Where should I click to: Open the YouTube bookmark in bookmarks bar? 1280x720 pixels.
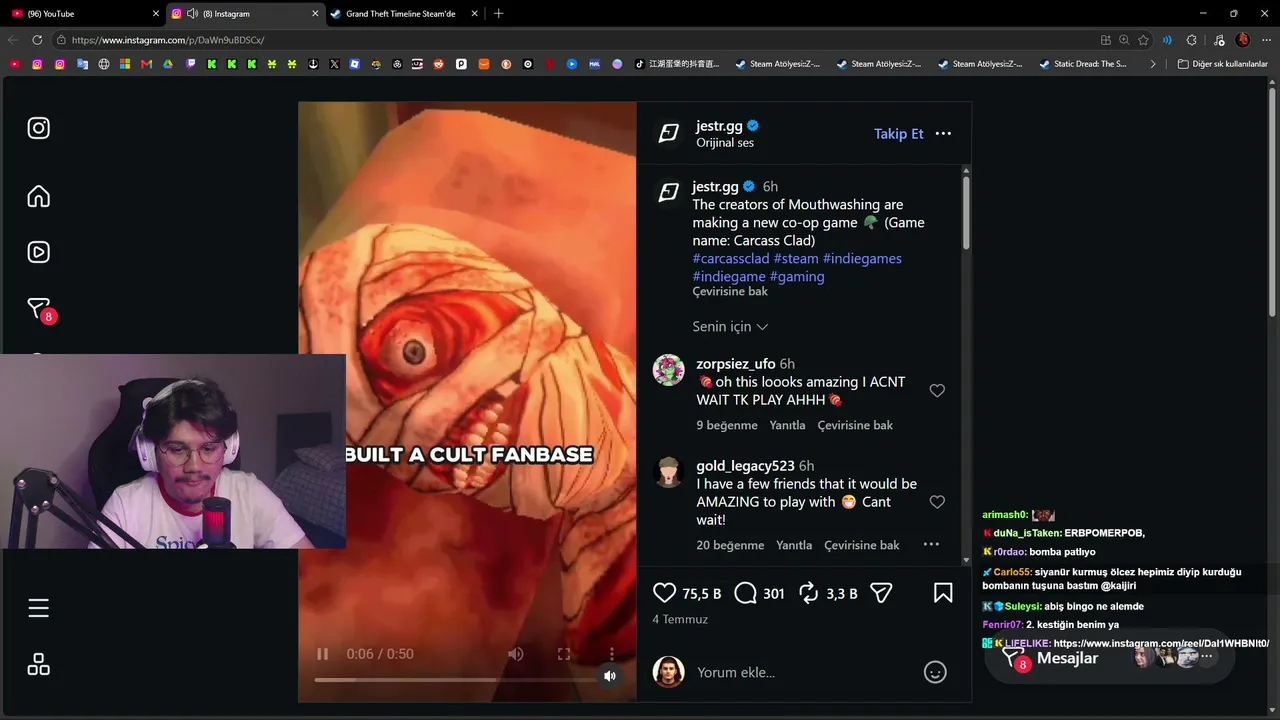tap(14, 64)
